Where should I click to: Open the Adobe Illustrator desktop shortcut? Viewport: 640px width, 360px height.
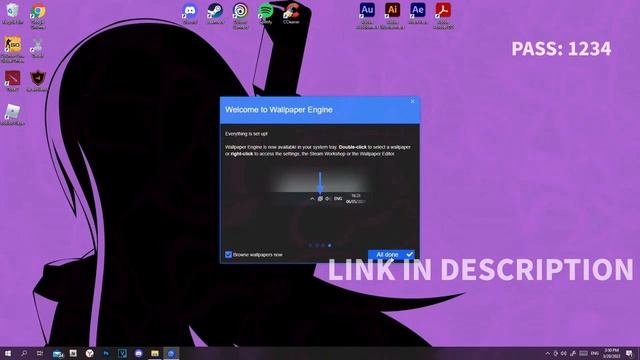pos(392,16)
